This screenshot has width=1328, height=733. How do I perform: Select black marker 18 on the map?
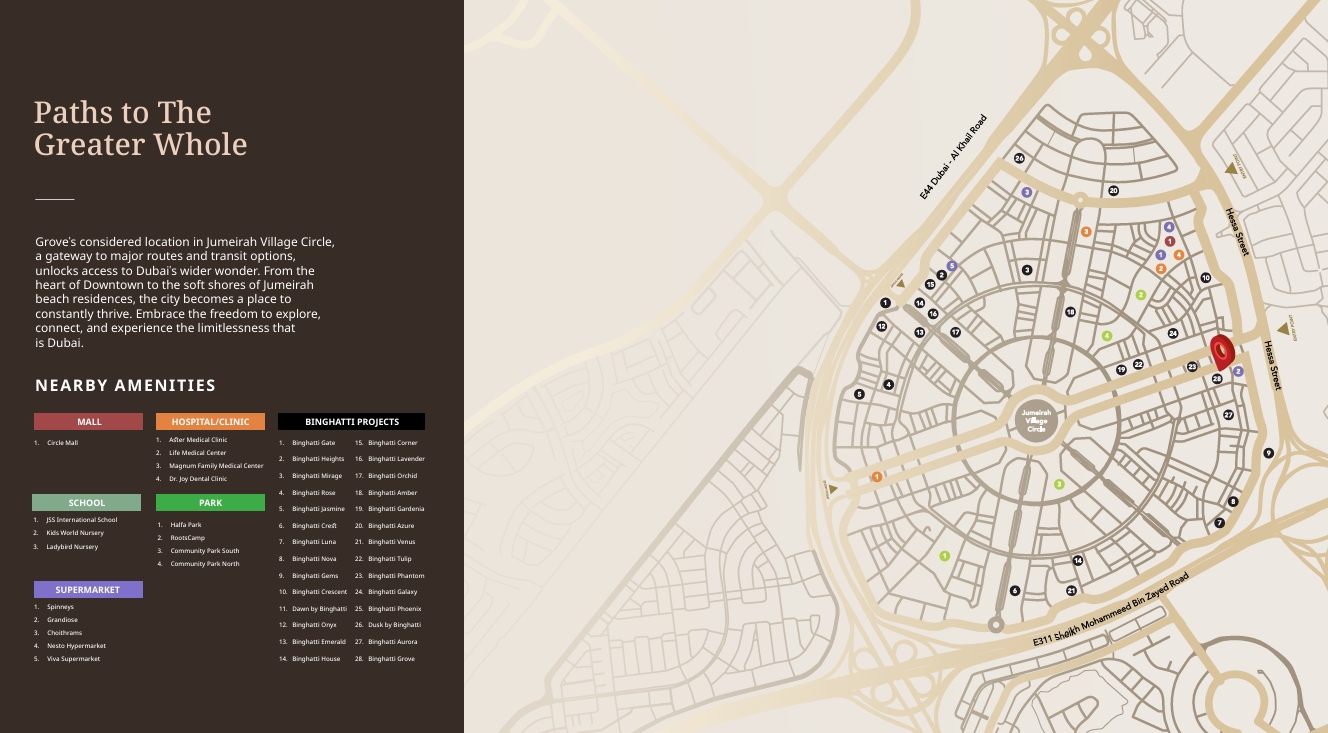1070,312
